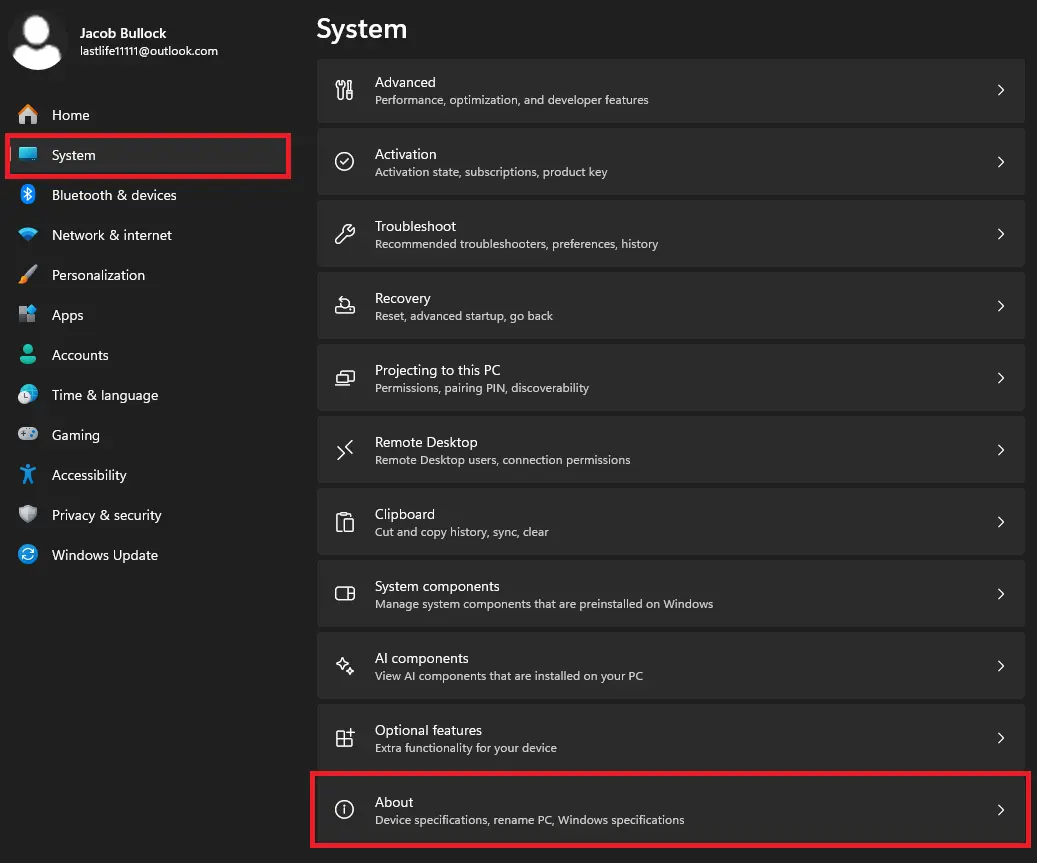This screenshot has height=863, width=1037.
Task: Switch to Time & language settings
Action: (x=105, y=395)
